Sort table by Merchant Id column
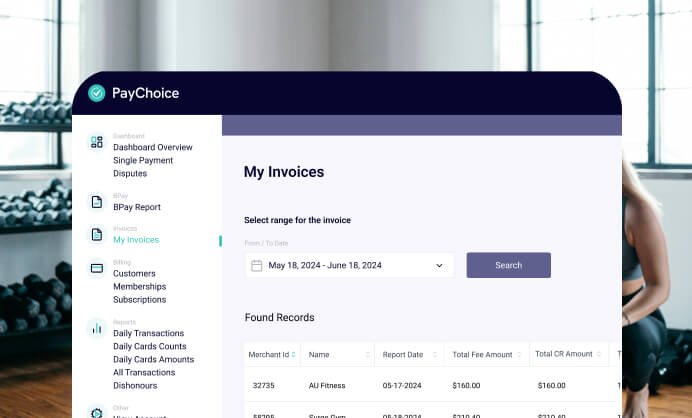The image size is (692, 418). tap(271, 354)
